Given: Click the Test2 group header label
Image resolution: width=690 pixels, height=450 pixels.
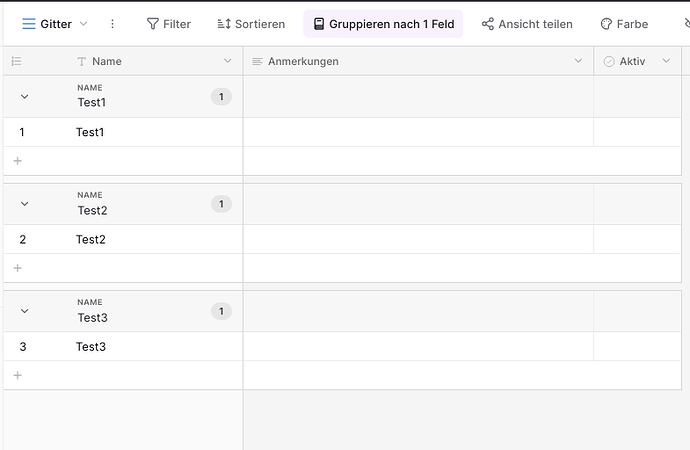Looking at the screenshot, I should coord(92,210).
